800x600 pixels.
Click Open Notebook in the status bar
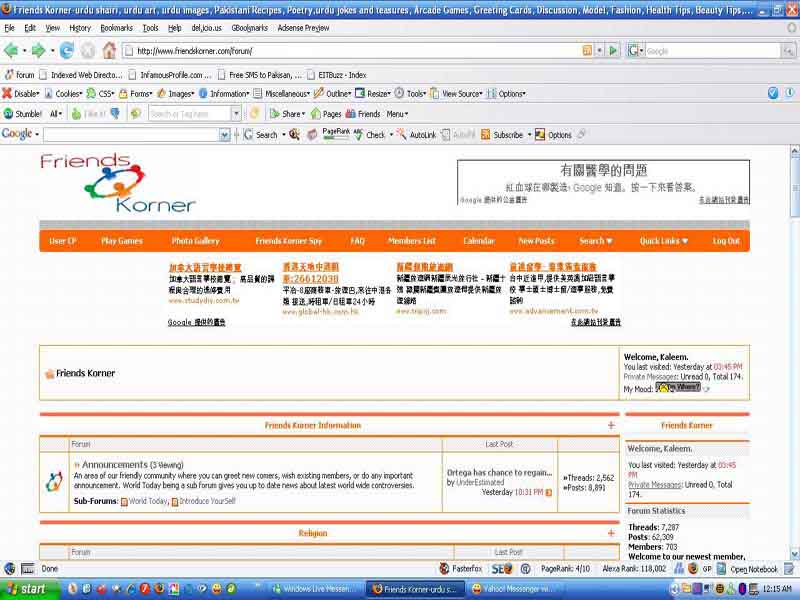coord(747,569)
